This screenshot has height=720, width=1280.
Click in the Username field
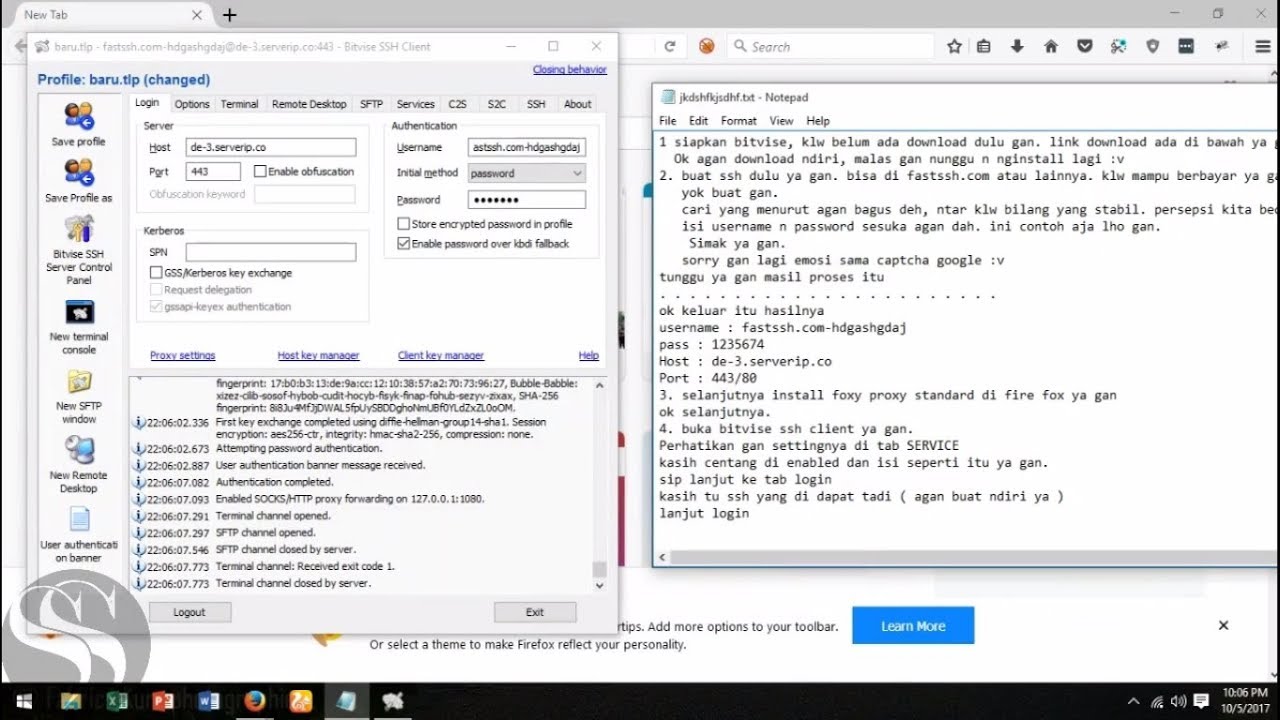coord(527,147)
